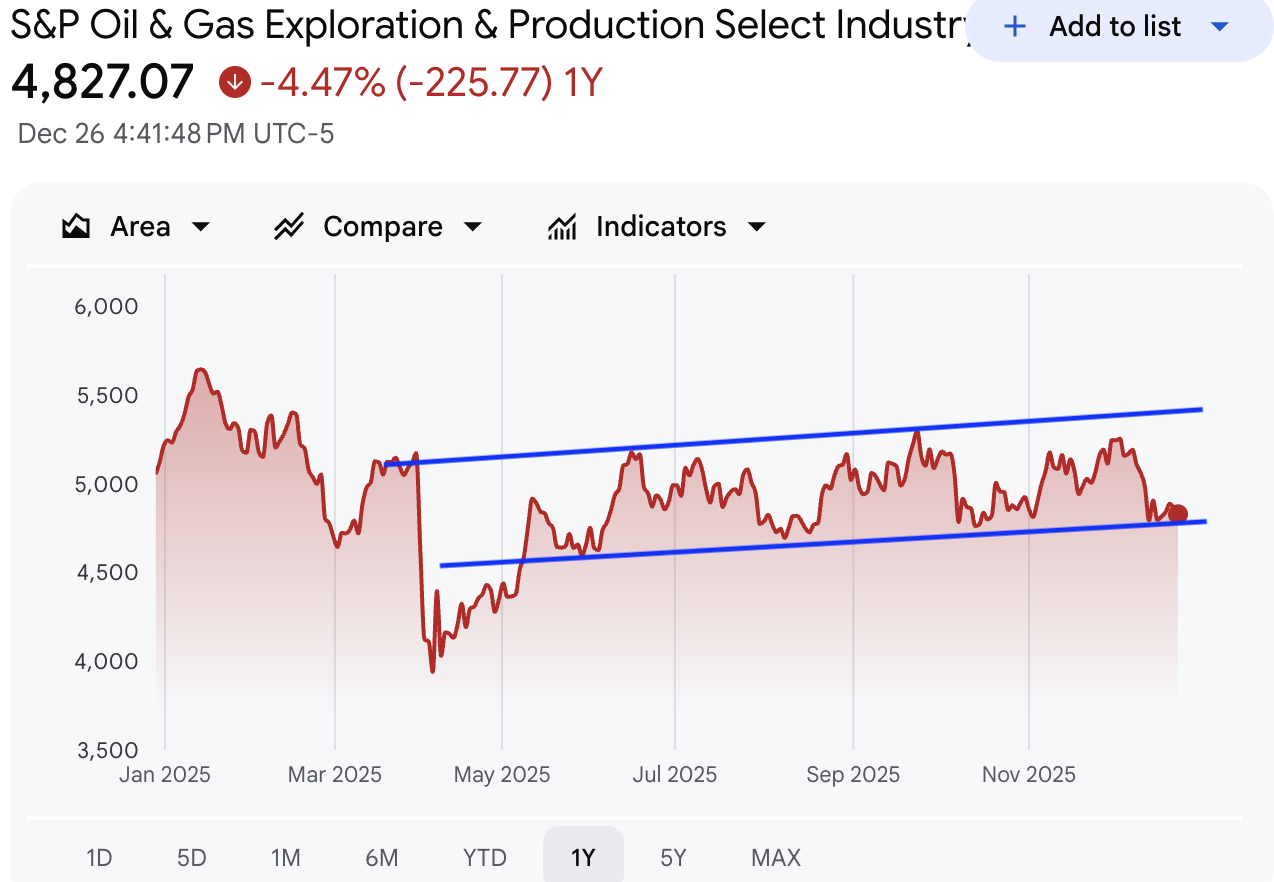Choose the 5Y time range
The height and width of the screenshot is (882, 1274).
click(x=674, y=857)
